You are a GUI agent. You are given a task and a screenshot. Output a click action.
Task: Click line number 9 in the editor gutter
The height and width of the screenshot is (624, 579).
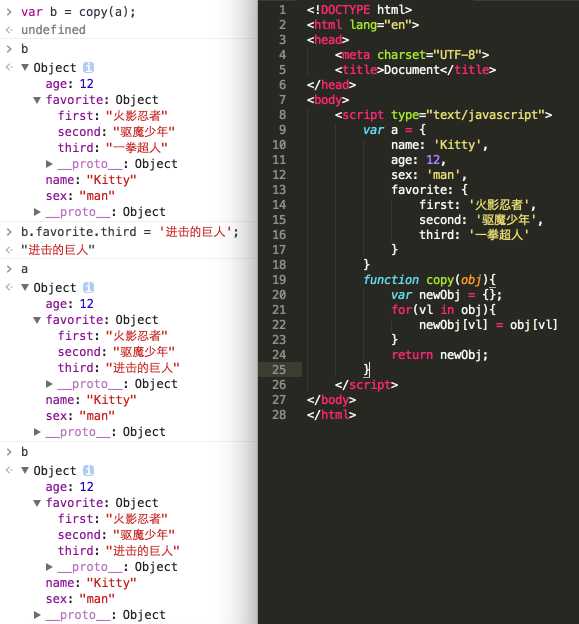(x=282, y=130)
